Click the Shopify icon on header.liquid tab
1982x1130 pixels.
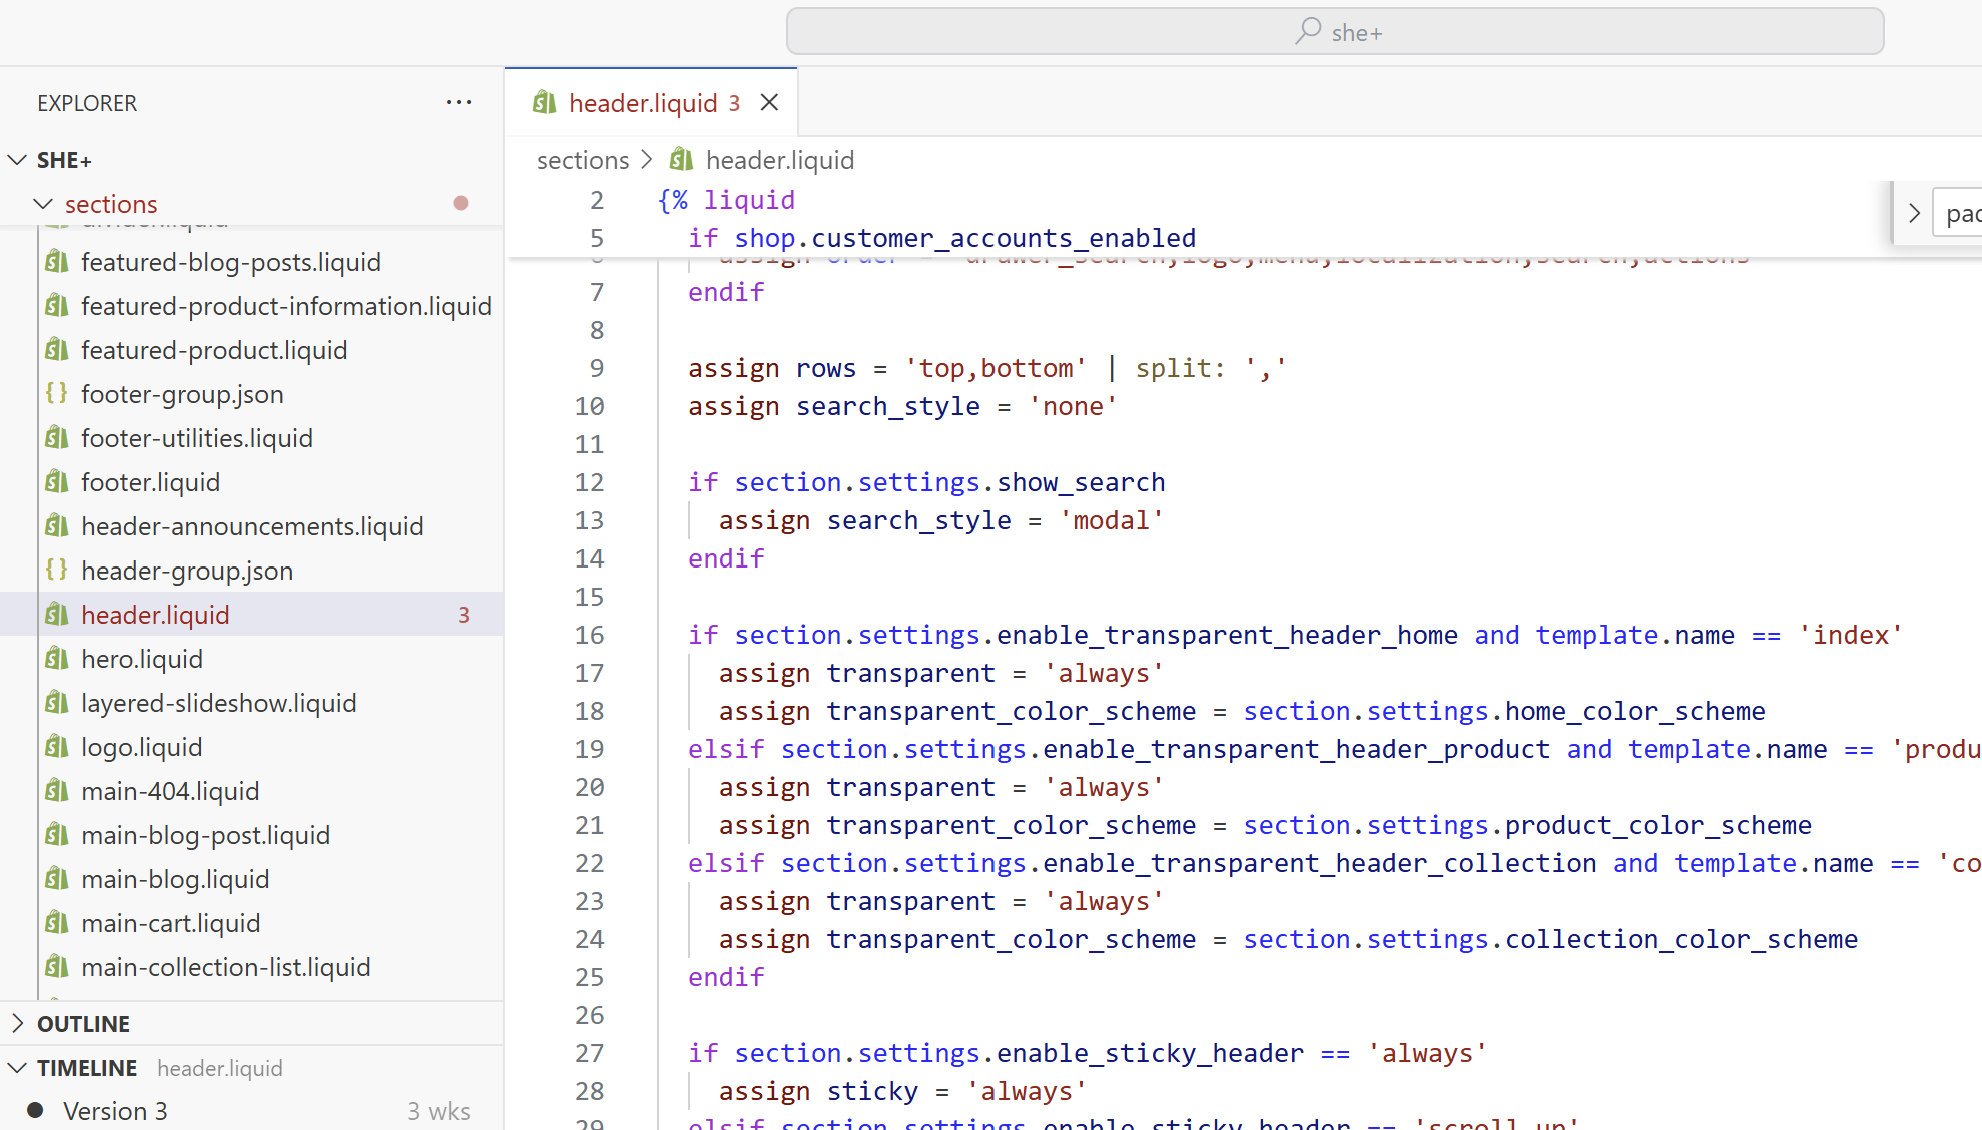coord(545,102)
